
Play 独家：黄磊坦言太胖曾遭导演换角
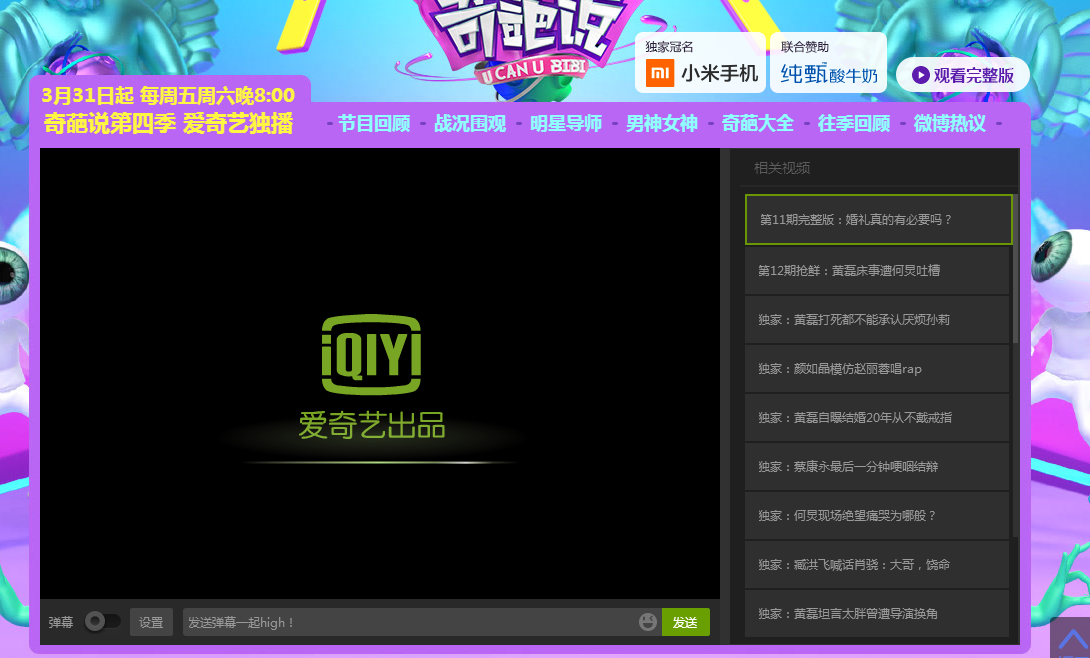point(877,614)
